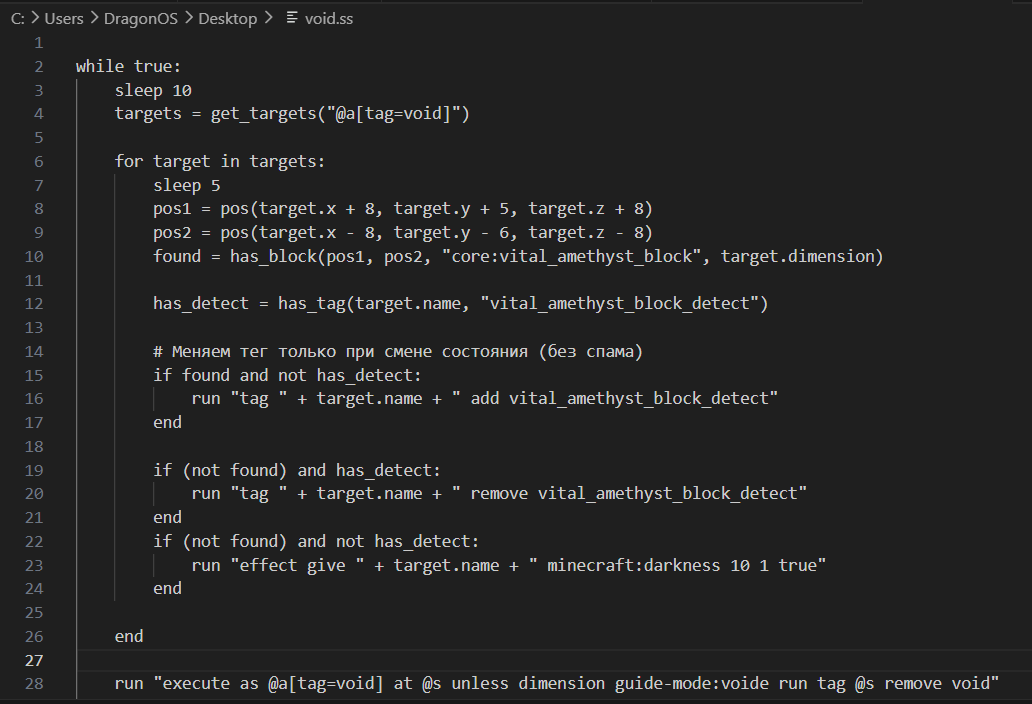The width and height of the screenshot is (1032, 704).
Task: Select the Desktop breadcrumb folder
Action: (x=228, y=18)
